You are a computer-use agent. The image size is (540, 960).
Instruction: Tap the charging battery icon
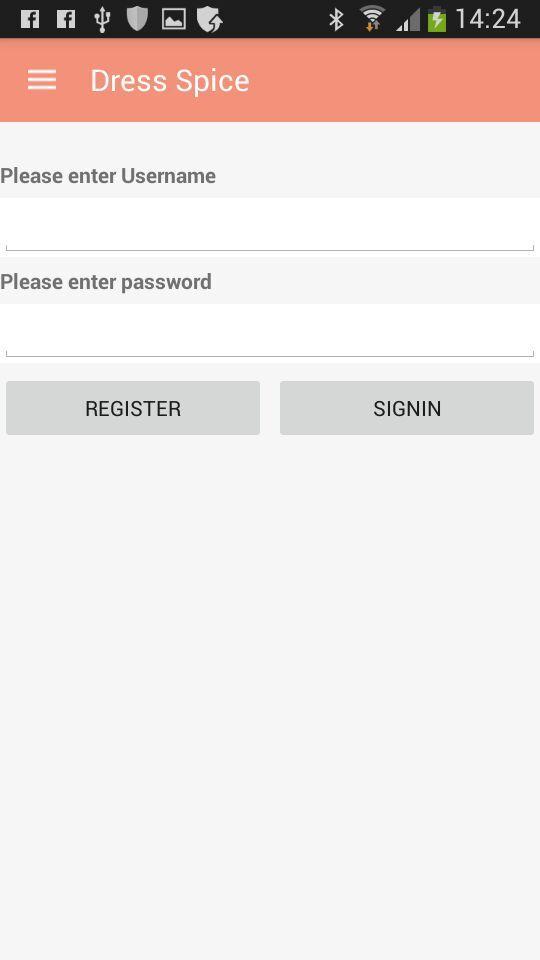437,19
